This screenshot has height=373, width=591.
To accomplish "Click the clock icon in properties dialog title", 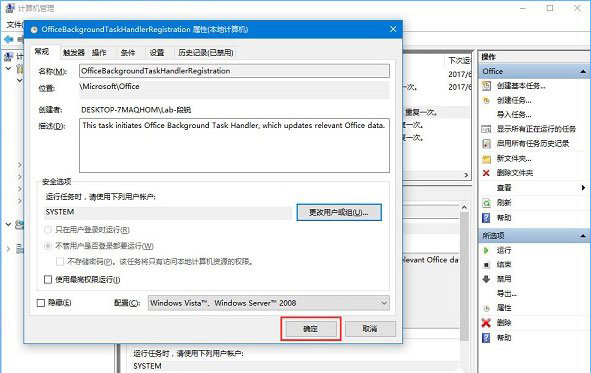I will pyautogui.click(x=34, y=30).
